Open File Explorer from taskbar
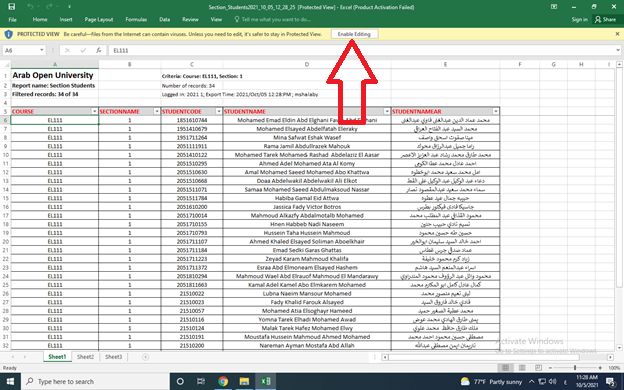This screenshot has width=624, height=390. point(244,381)
